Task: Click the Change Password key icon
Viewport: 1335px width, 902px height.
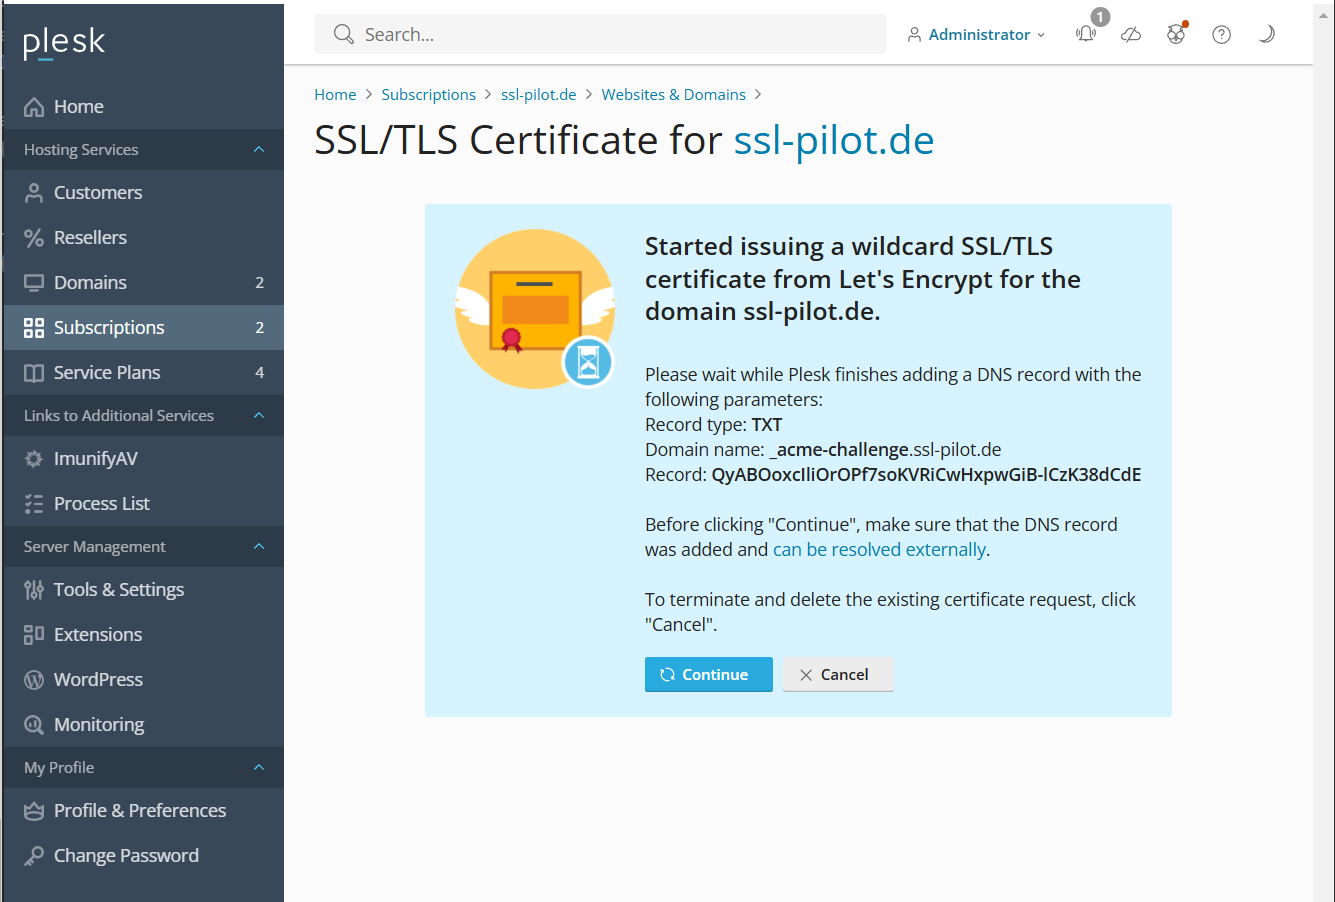Action: pos(34,856)
